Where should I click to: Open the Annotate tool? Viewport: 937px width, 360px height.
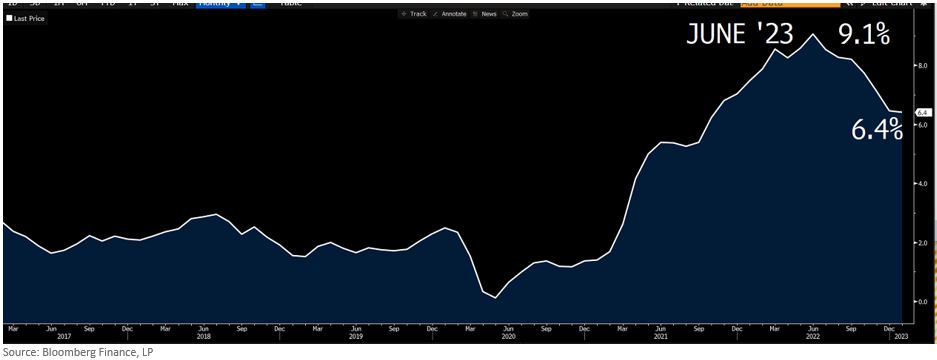pyautogui.click(x=449, y=14)
